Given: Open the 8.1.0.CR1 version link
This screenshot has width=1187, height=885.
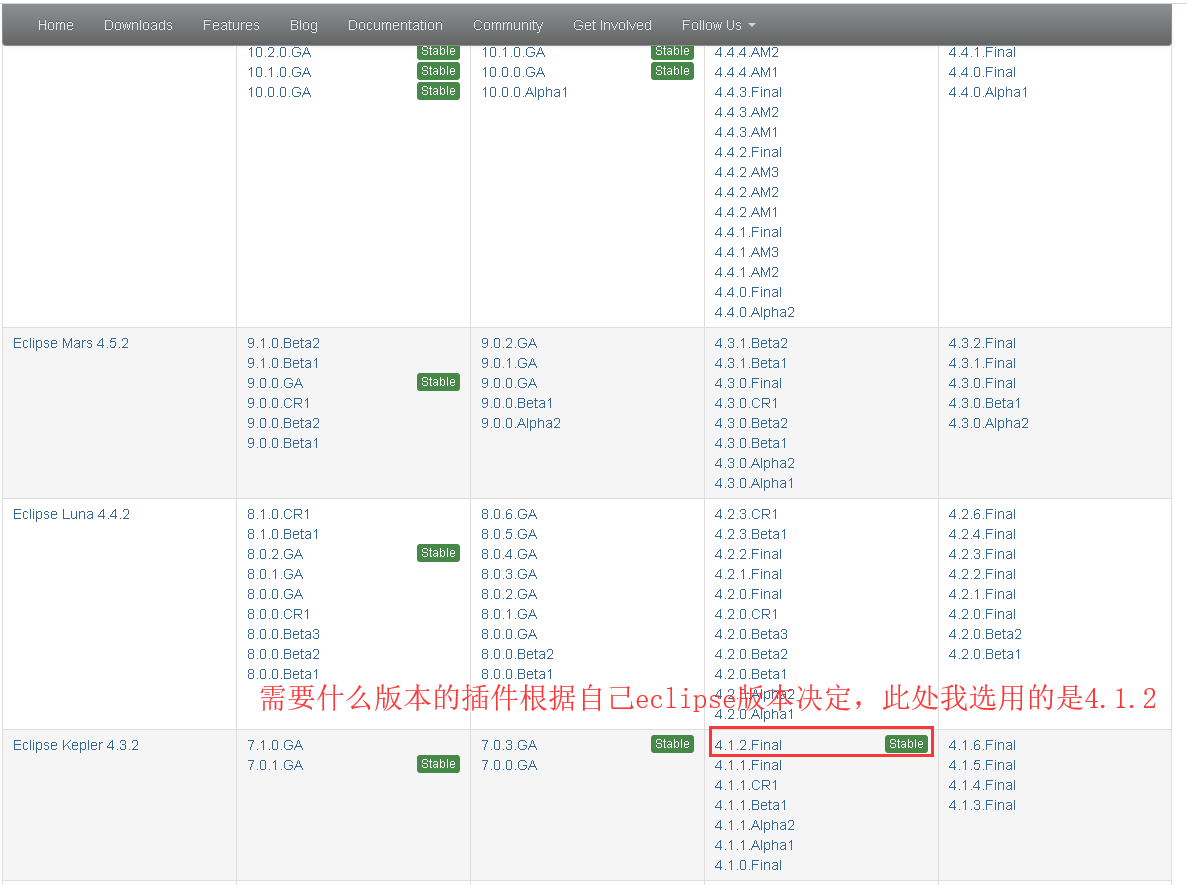Looking at the screenshot, I should [278, 514].
